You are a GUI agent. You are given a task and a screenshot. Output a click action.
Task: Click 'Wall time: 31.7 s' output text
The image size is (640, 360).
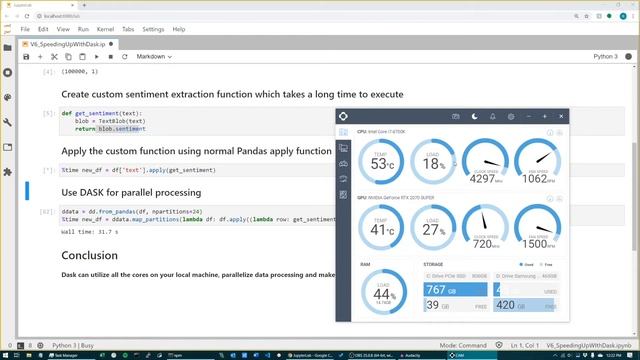click(x=89, y=232)
